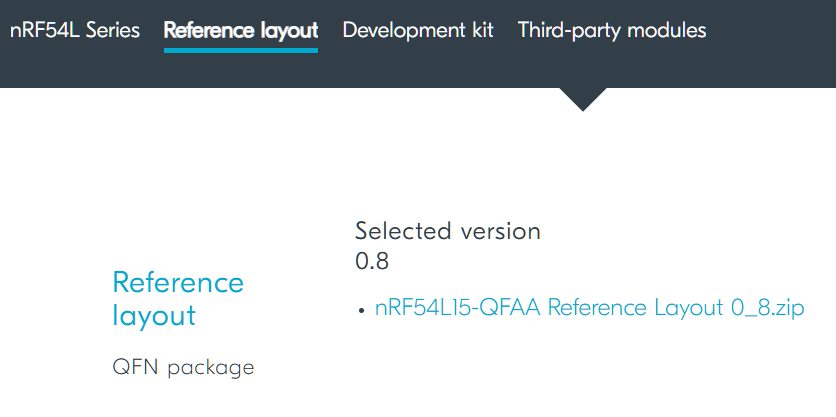Click the Selected version label

(448, 231)
